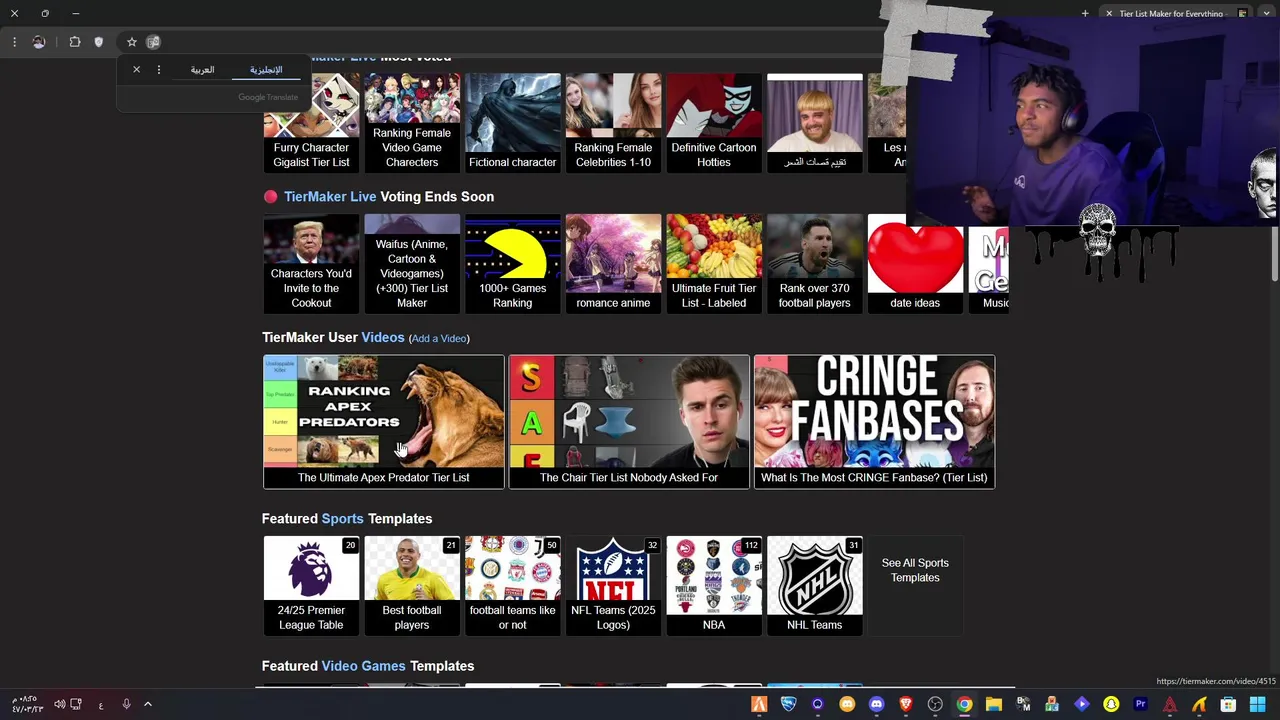Open the romance anime template
The height and width of the screenshot is (720, 1280).
click(613, 263)
